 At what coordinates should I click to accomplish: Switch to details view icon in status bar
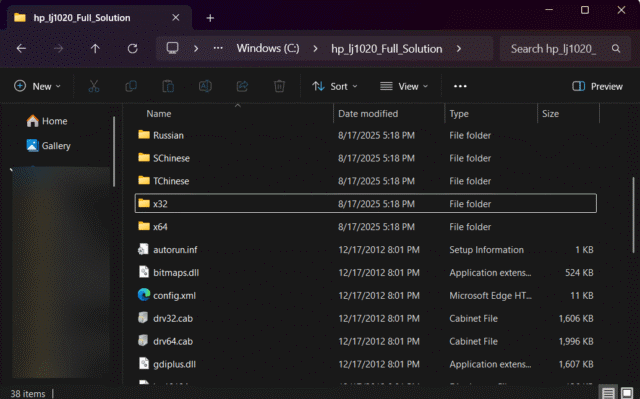(608, 393)
